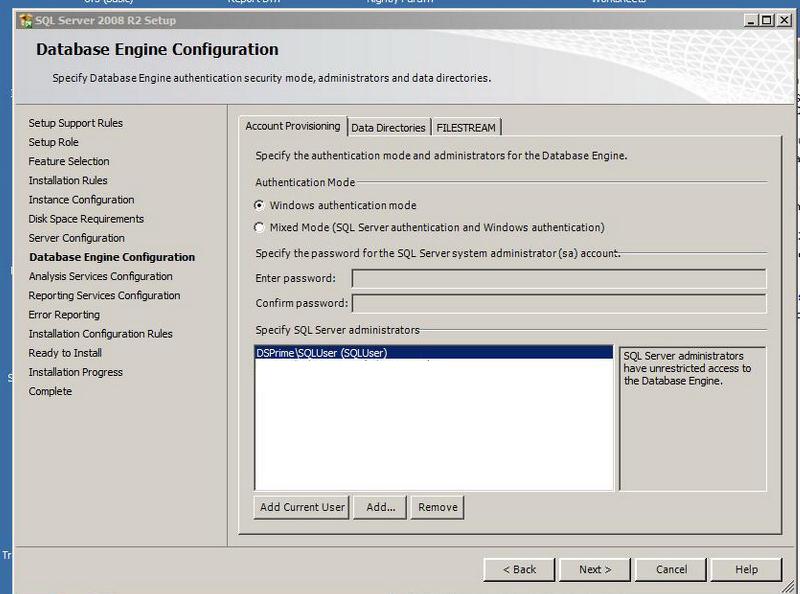Go to previous step with Back button
The height and width of the screenshot is (594, 800).
click(x=519, y=570)
